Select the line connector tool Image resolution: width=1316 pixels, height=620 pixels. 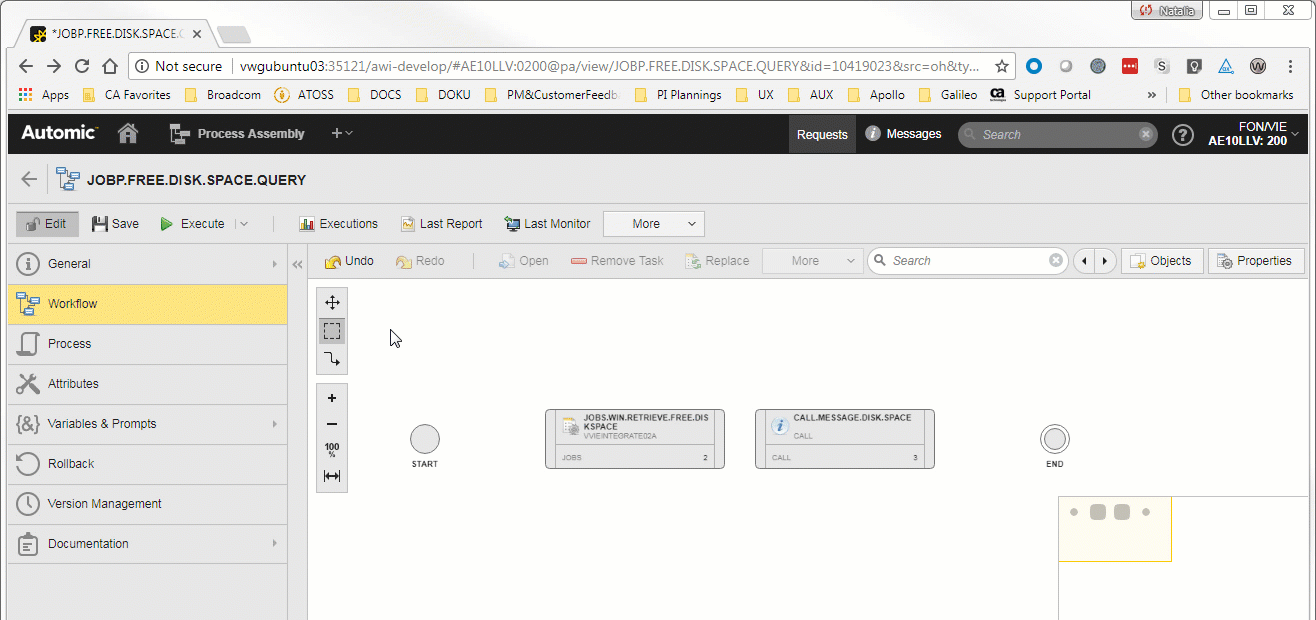(332, 359)
